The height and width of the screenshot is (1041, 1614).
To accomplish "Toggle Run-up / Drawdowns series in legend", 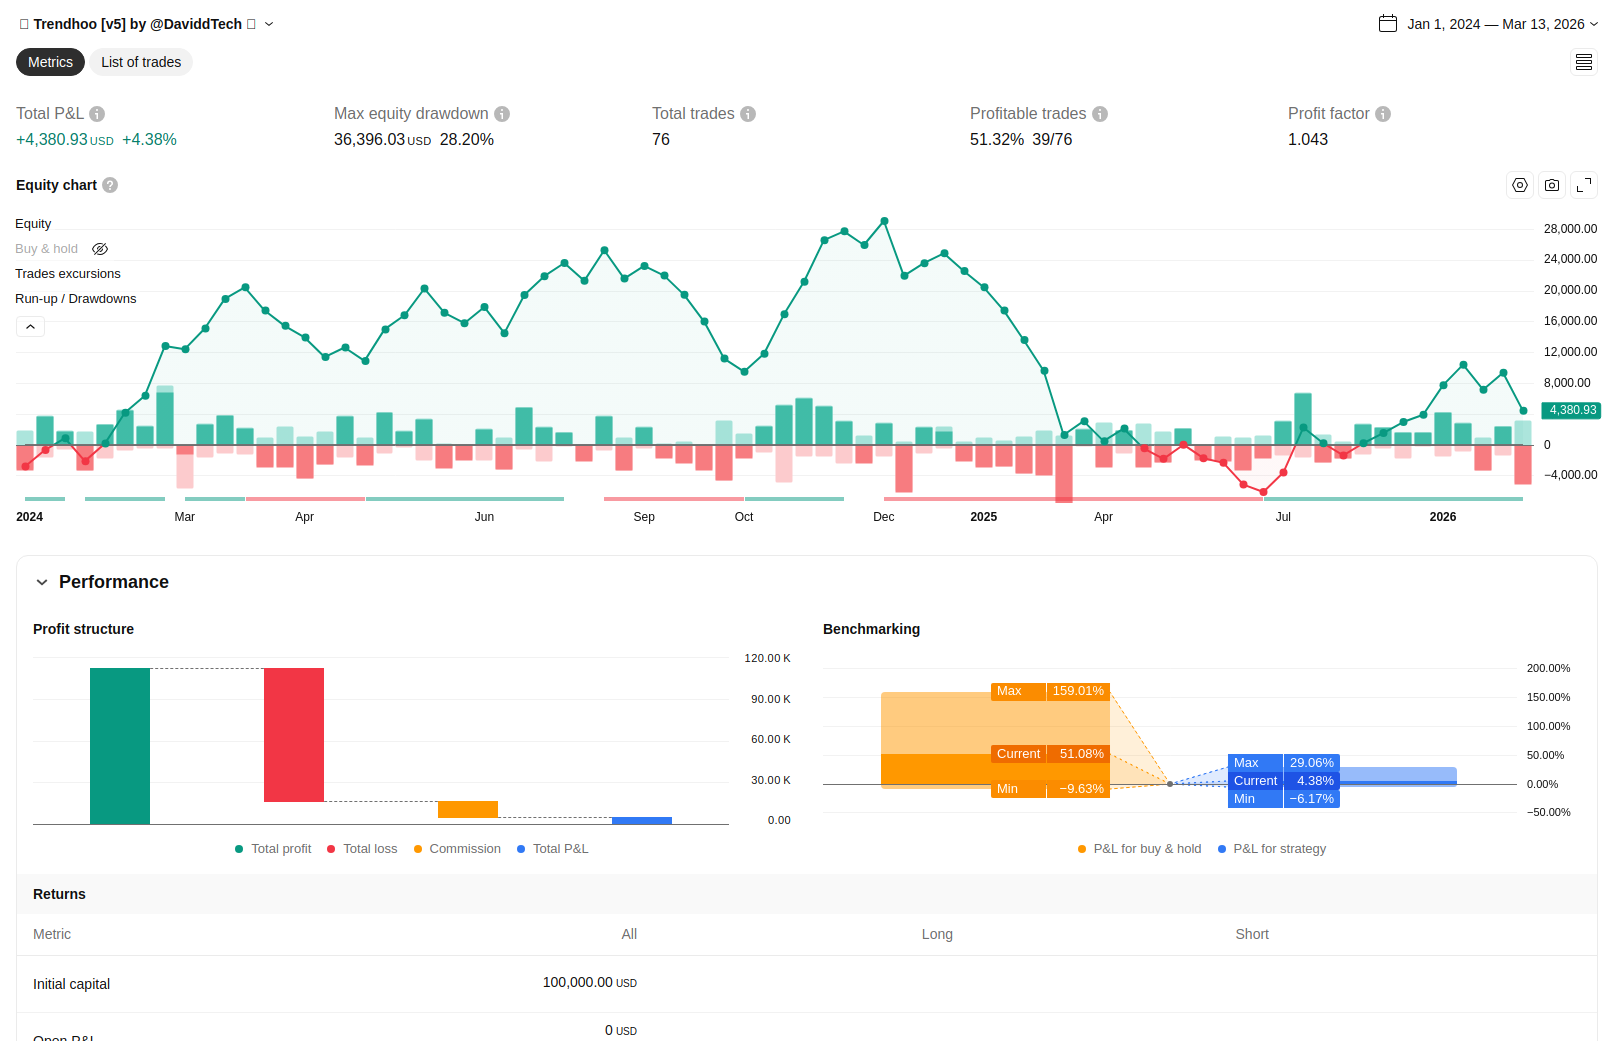I will [76, 299].
